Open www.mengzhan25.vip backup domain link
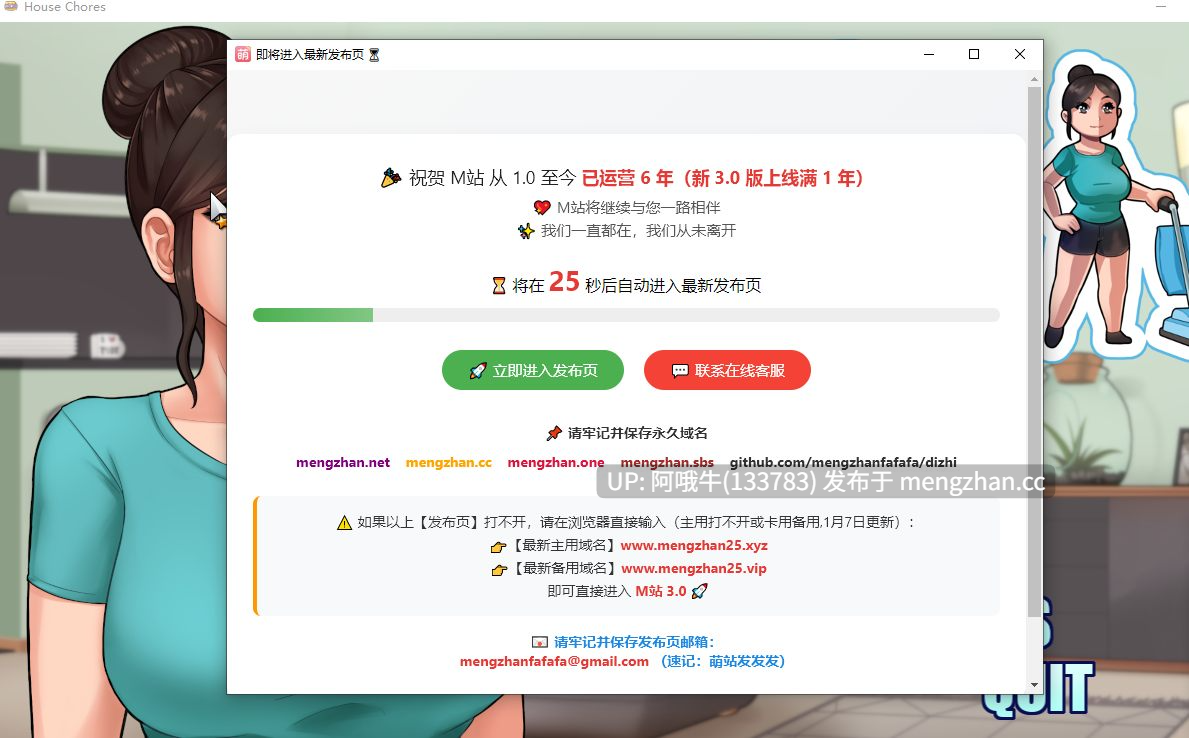This screenshot has height=738, width=1189. (694, 568)
